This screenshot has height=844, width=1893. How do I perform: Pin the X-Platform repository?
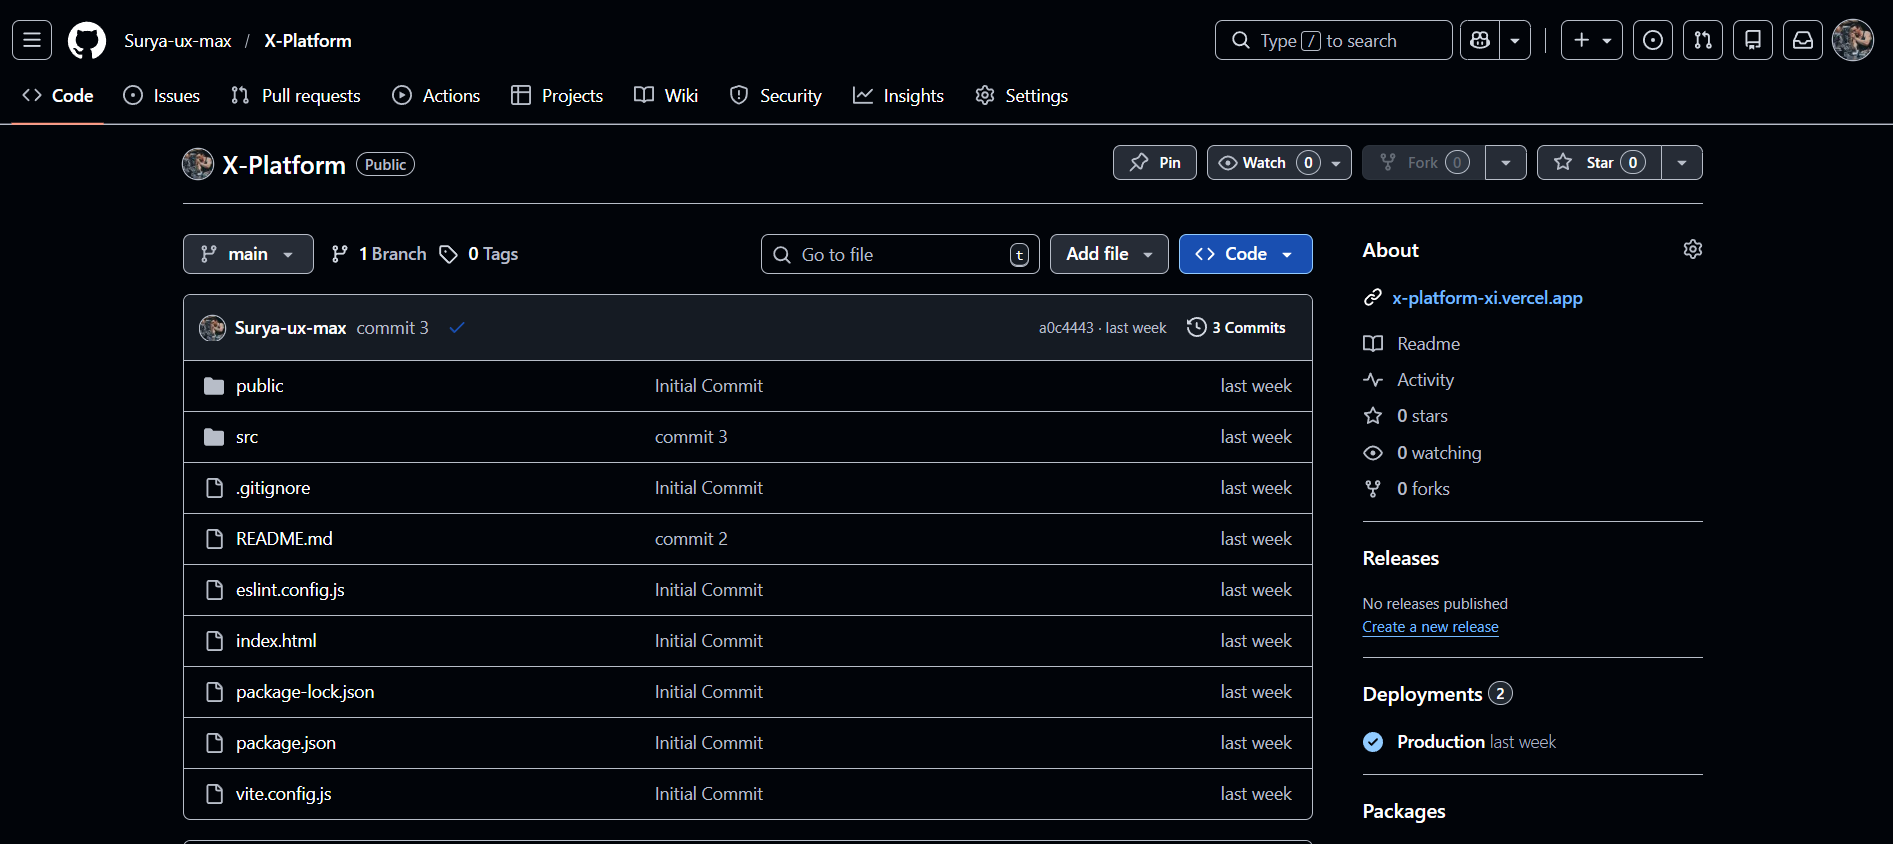click(1155, 163)
